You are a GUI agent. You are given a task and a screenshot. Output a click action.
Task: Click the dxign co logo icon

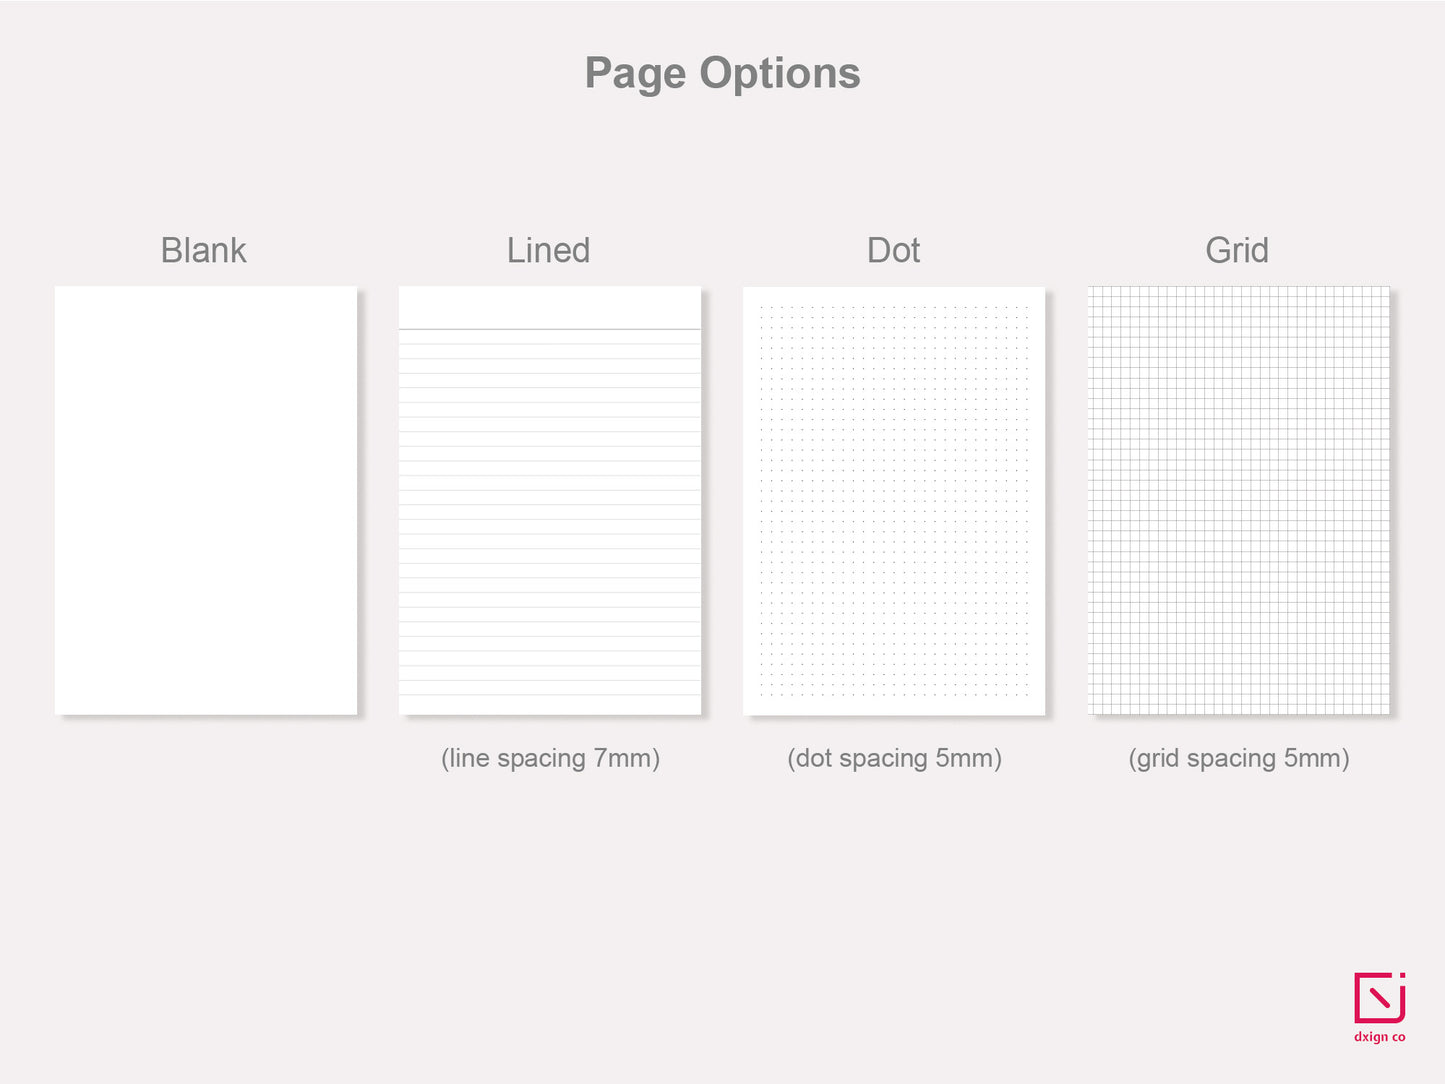pyautogui.click(x=1379, y=997)
